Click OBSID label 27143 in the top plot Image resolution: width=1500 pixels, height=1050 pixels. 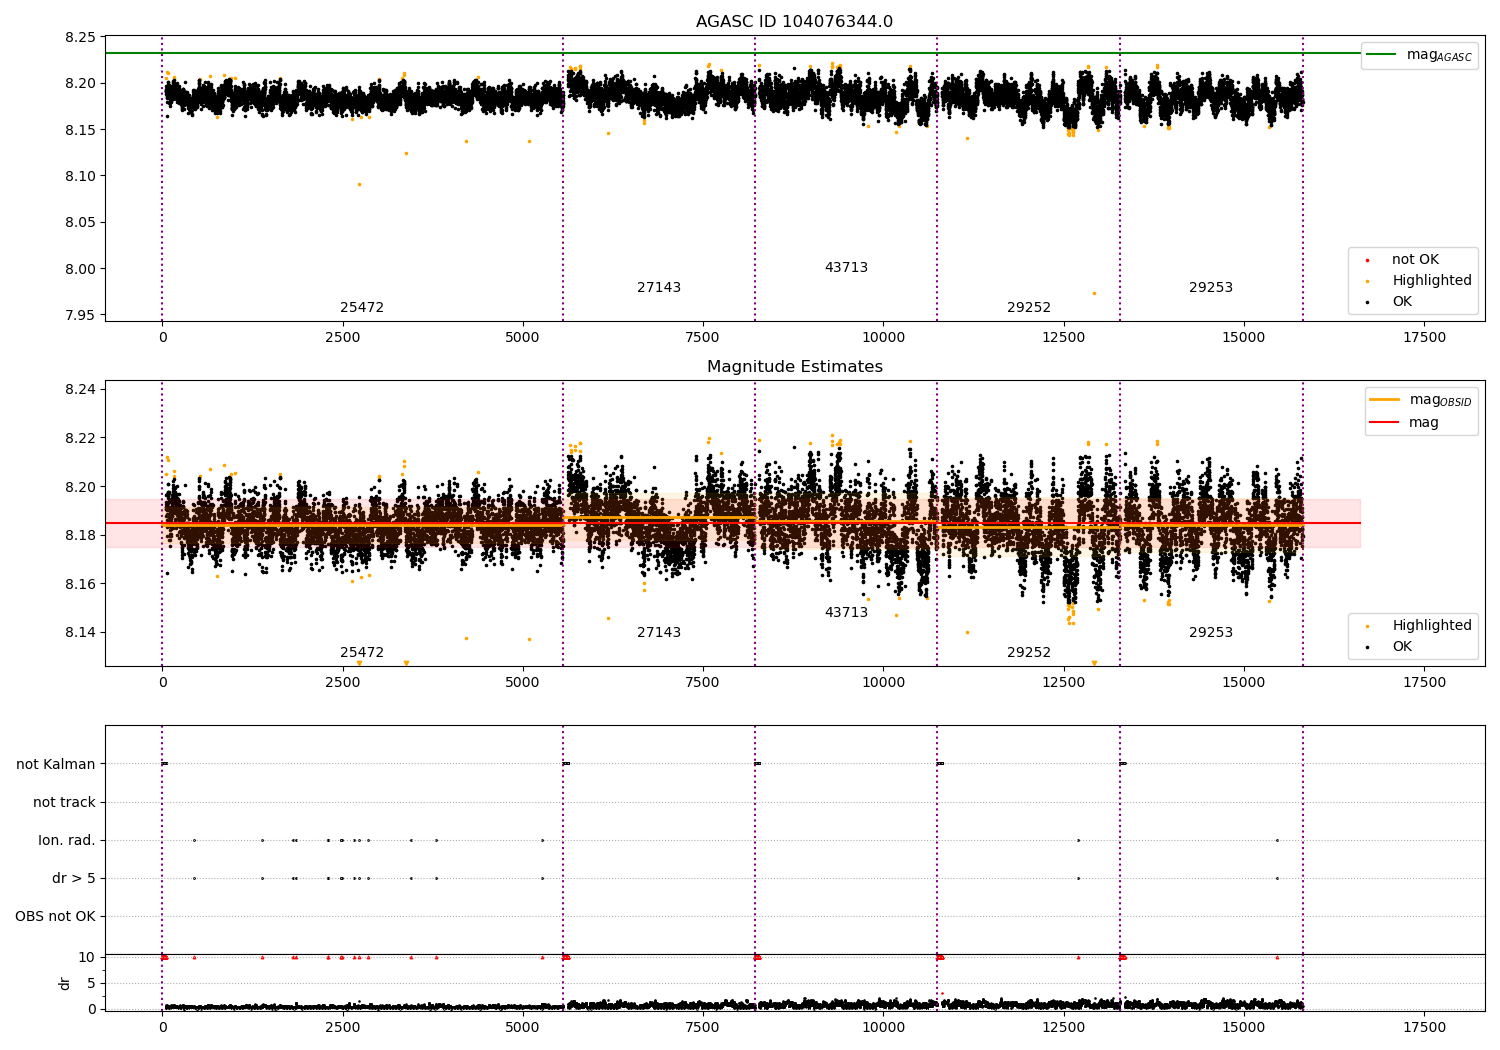[x=659, y=288]
